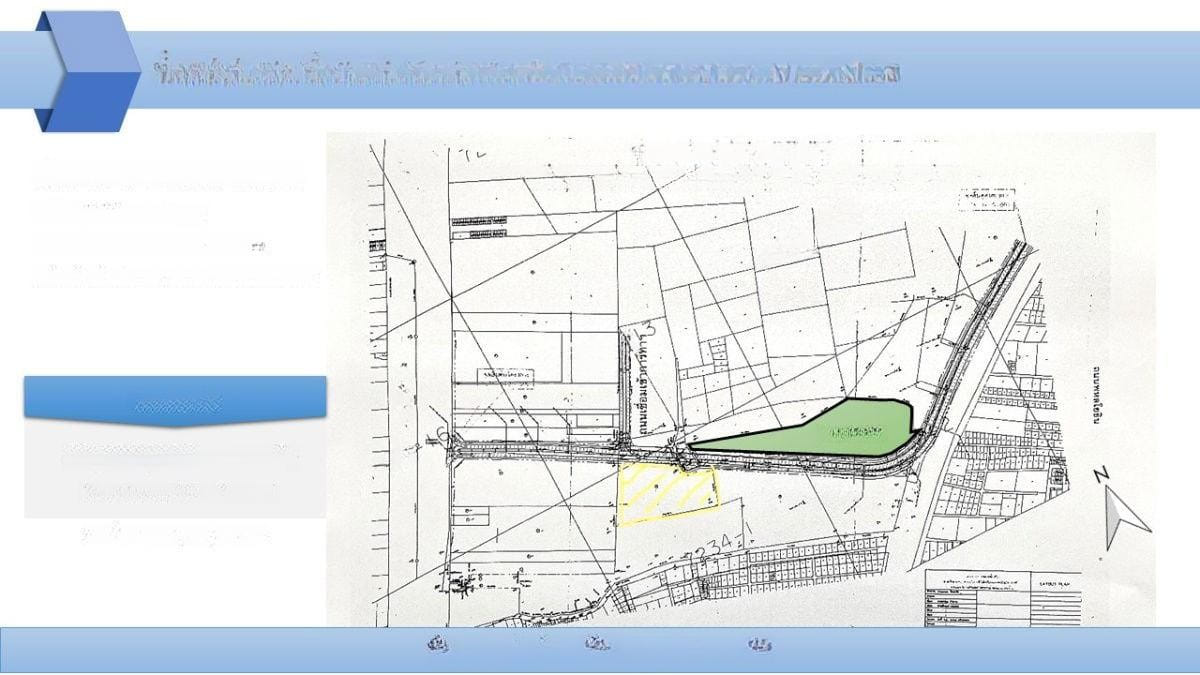Click the slide title text in header banner
This screenshot has width=1200, height=675.
[x=527, y=74]
